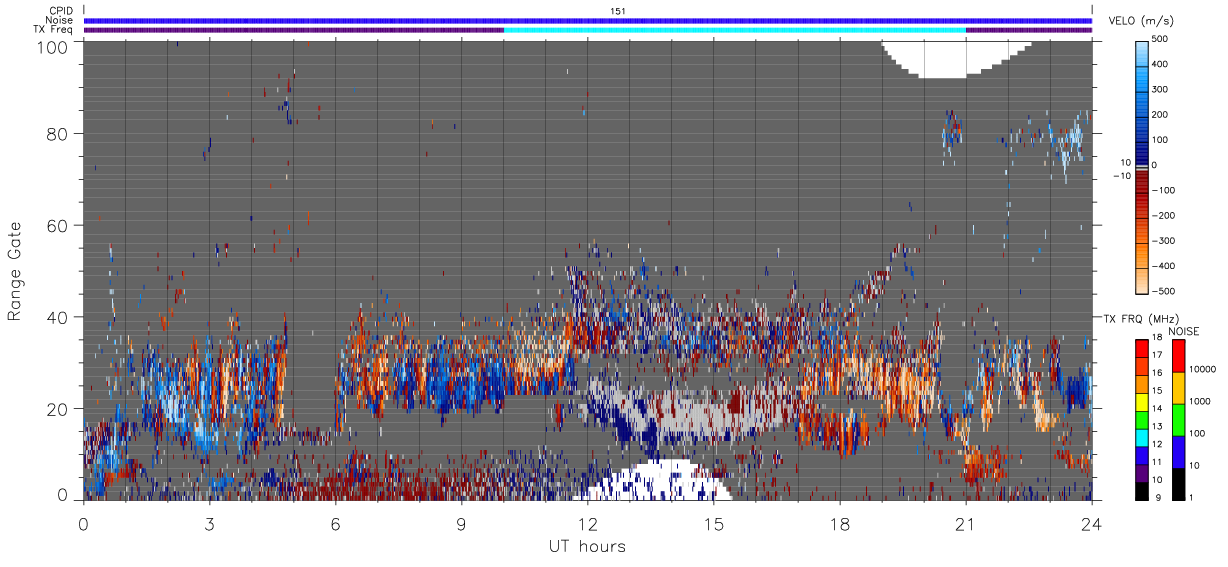
Task: Click the green 100–1000 NOISE colorbar segment
Action: pyautogui.click(x=1178, y=419)
